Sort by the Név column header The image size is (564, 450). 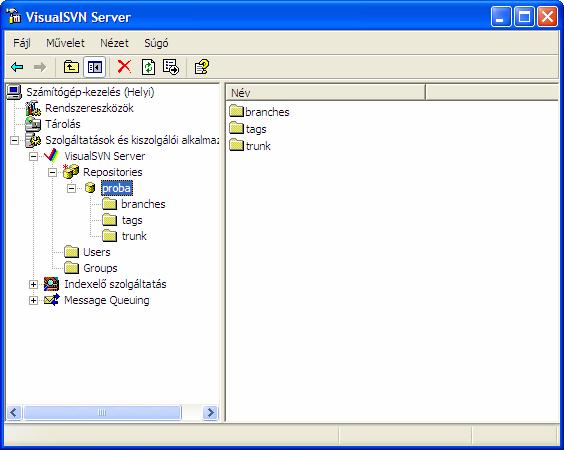(326, 93)
